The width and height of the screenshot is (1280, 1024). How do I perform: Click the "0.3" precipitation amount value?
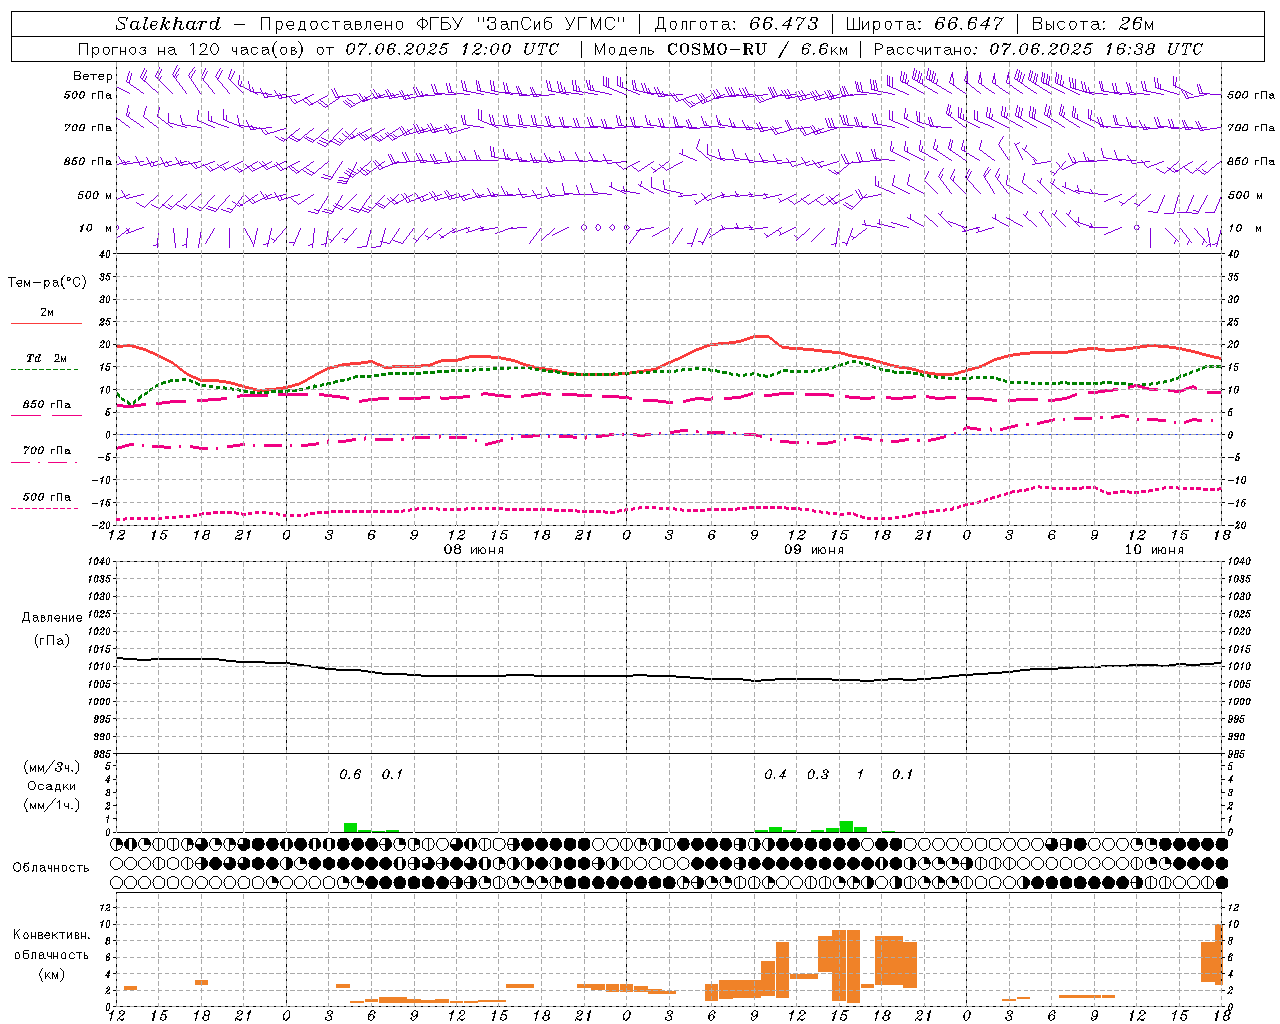818,775
